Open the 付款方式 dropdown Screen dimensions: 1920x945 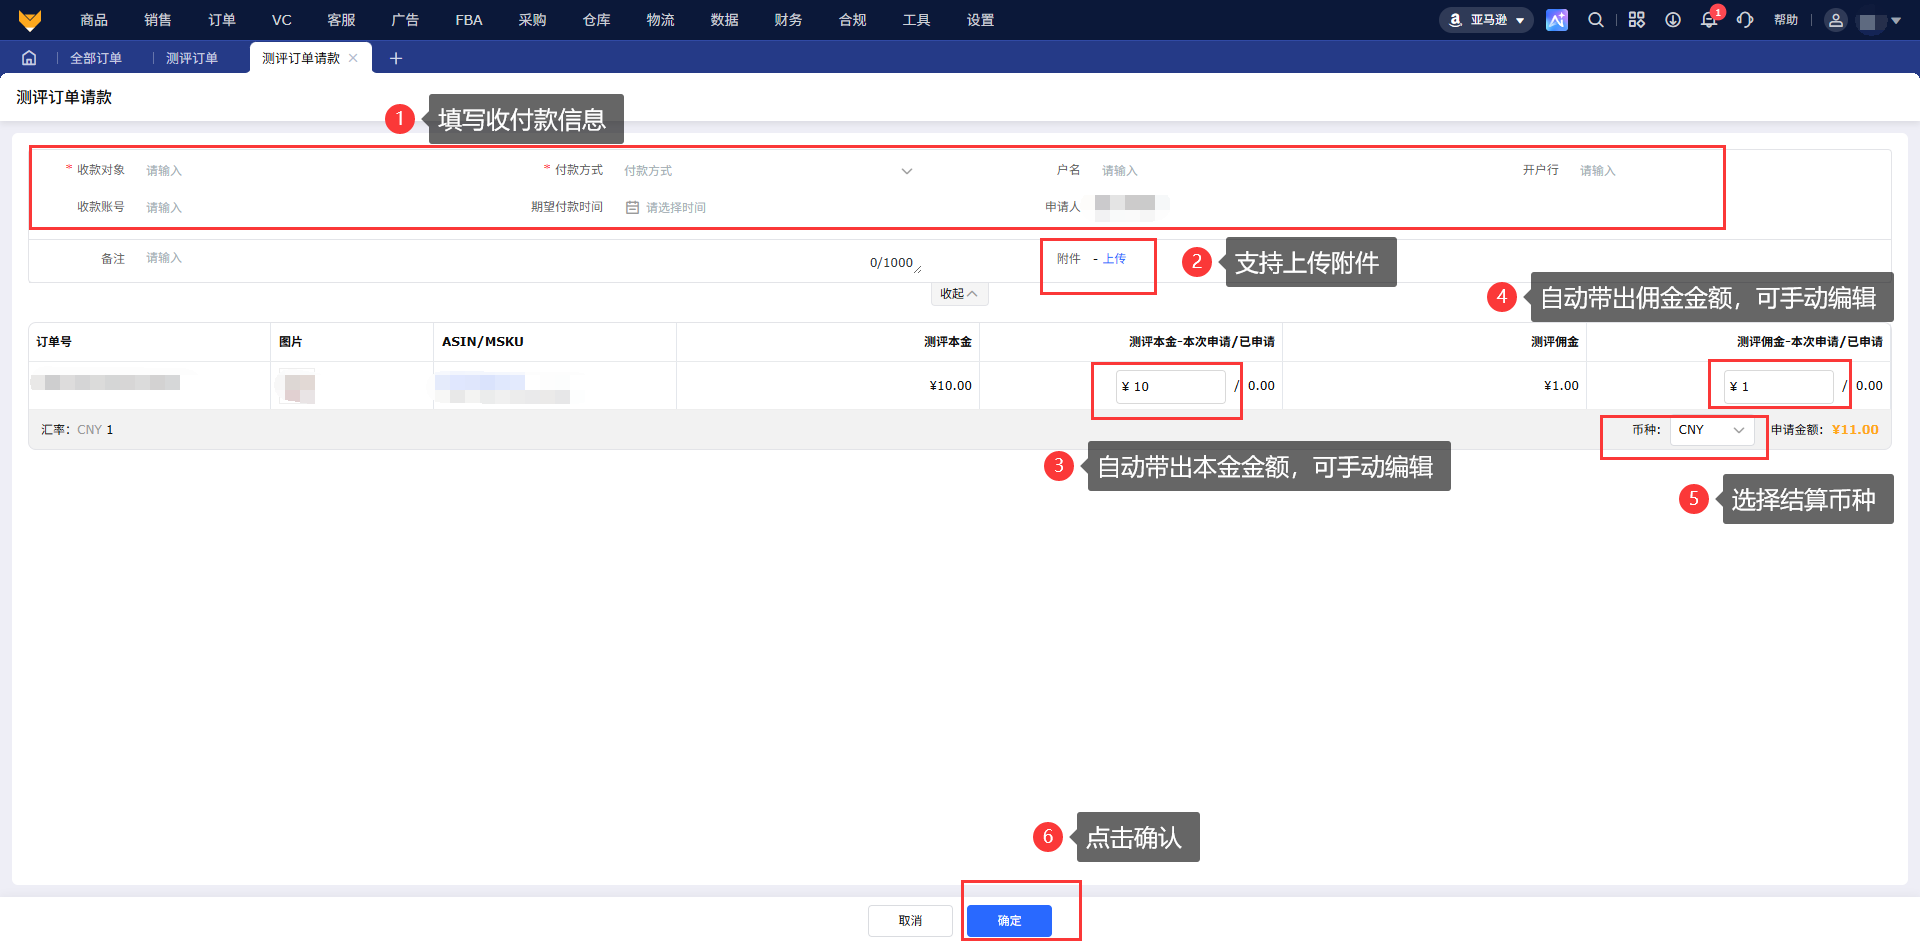click(x=767, y=171)
